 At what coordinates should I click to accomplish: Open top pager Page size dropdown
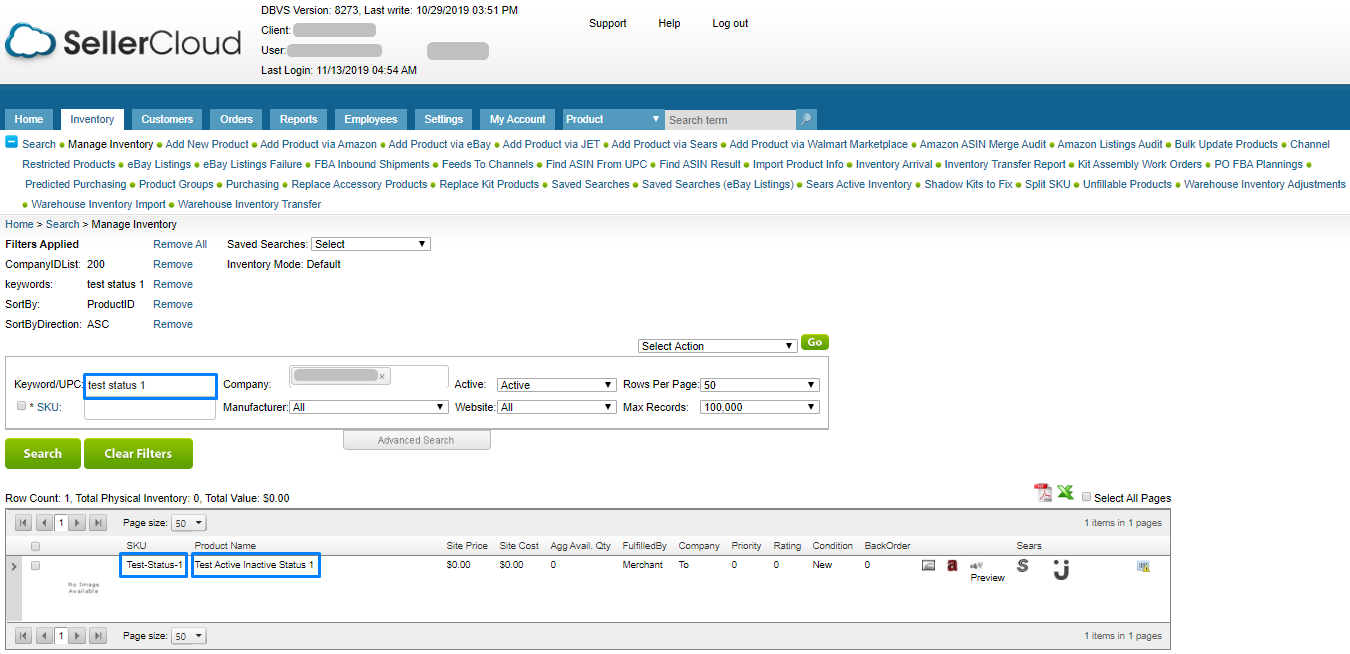point(189,523)
